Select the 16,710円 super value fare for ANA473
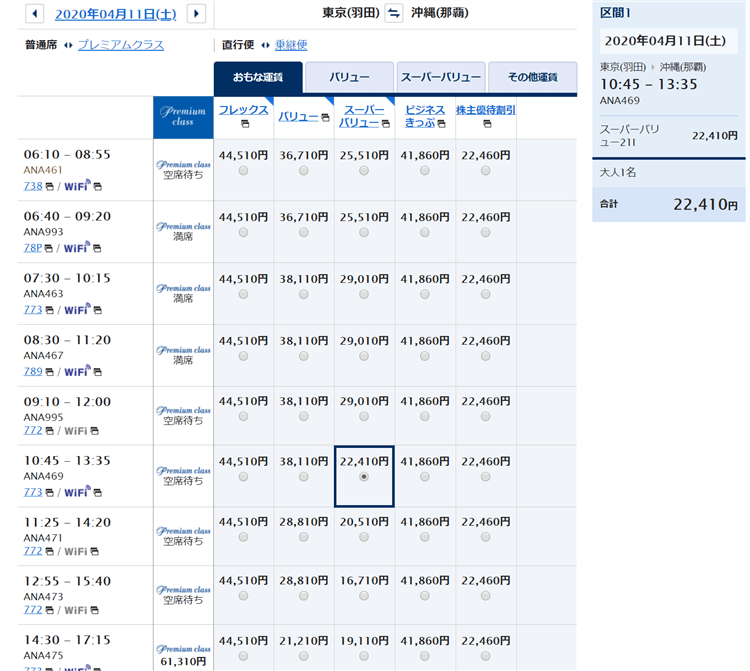 (364, 599)
